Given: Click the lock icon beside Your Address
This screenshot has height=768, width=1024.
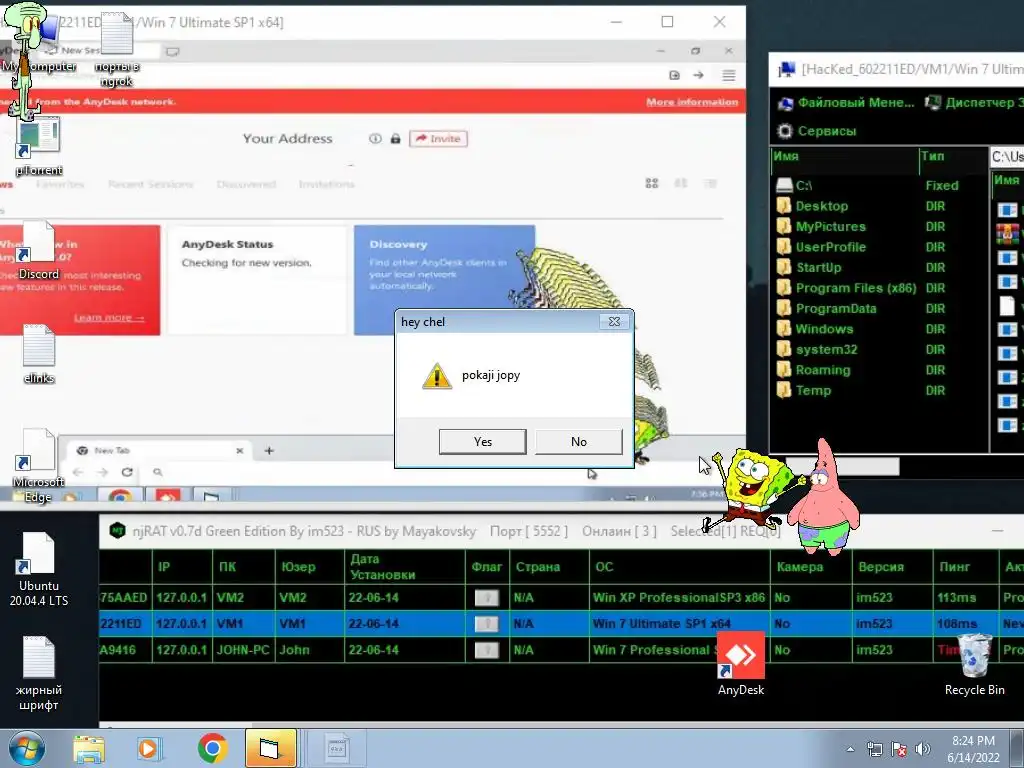Looking at the screenshot, I should pyautogui.click(x=395, y=138).
